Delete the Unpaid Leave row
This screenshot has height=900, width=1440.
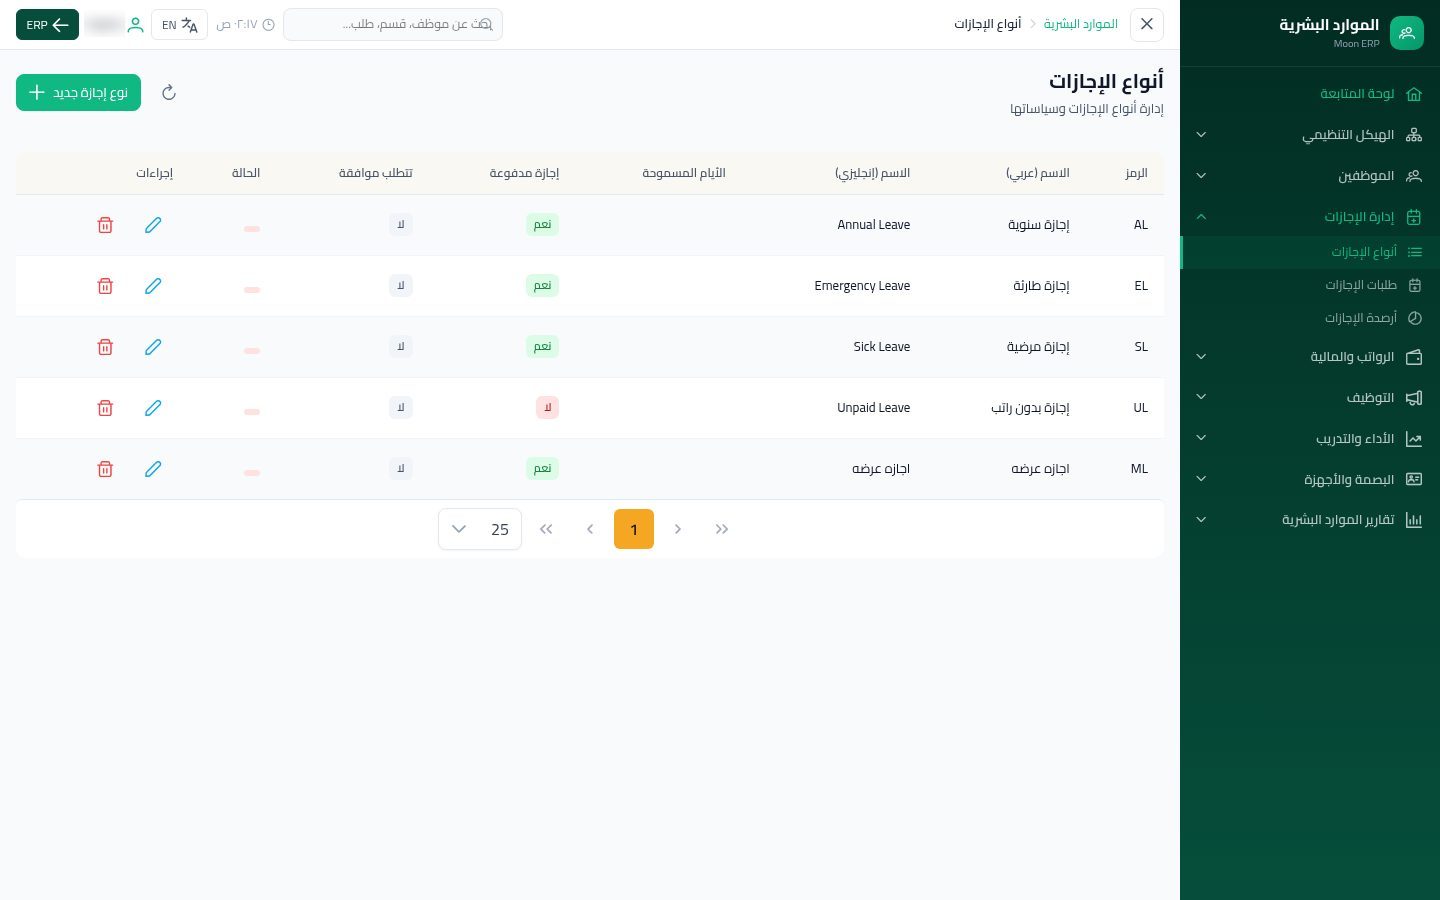(x=105, y=408)
